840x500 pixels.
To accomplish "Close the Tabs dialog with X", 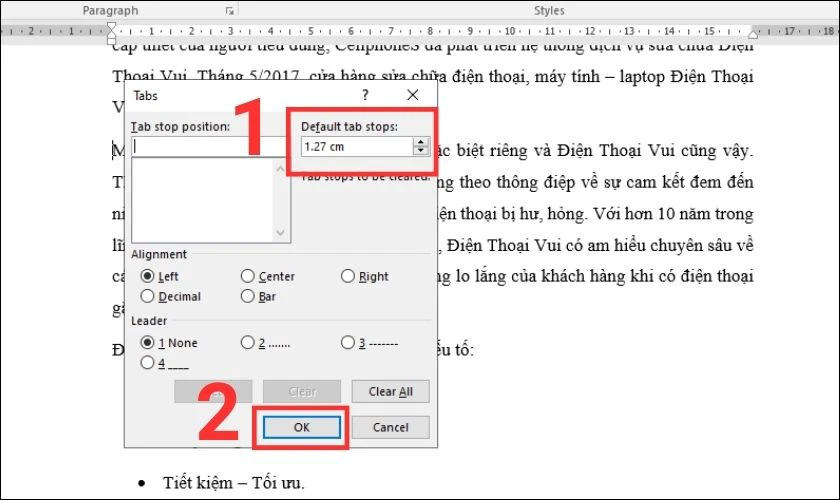I will (412, 95).
